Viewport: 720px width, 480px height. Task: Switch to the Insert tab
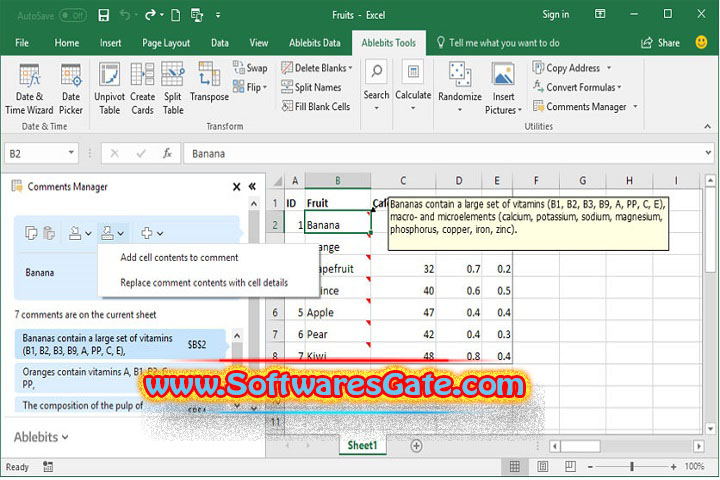tap(110, 43)
